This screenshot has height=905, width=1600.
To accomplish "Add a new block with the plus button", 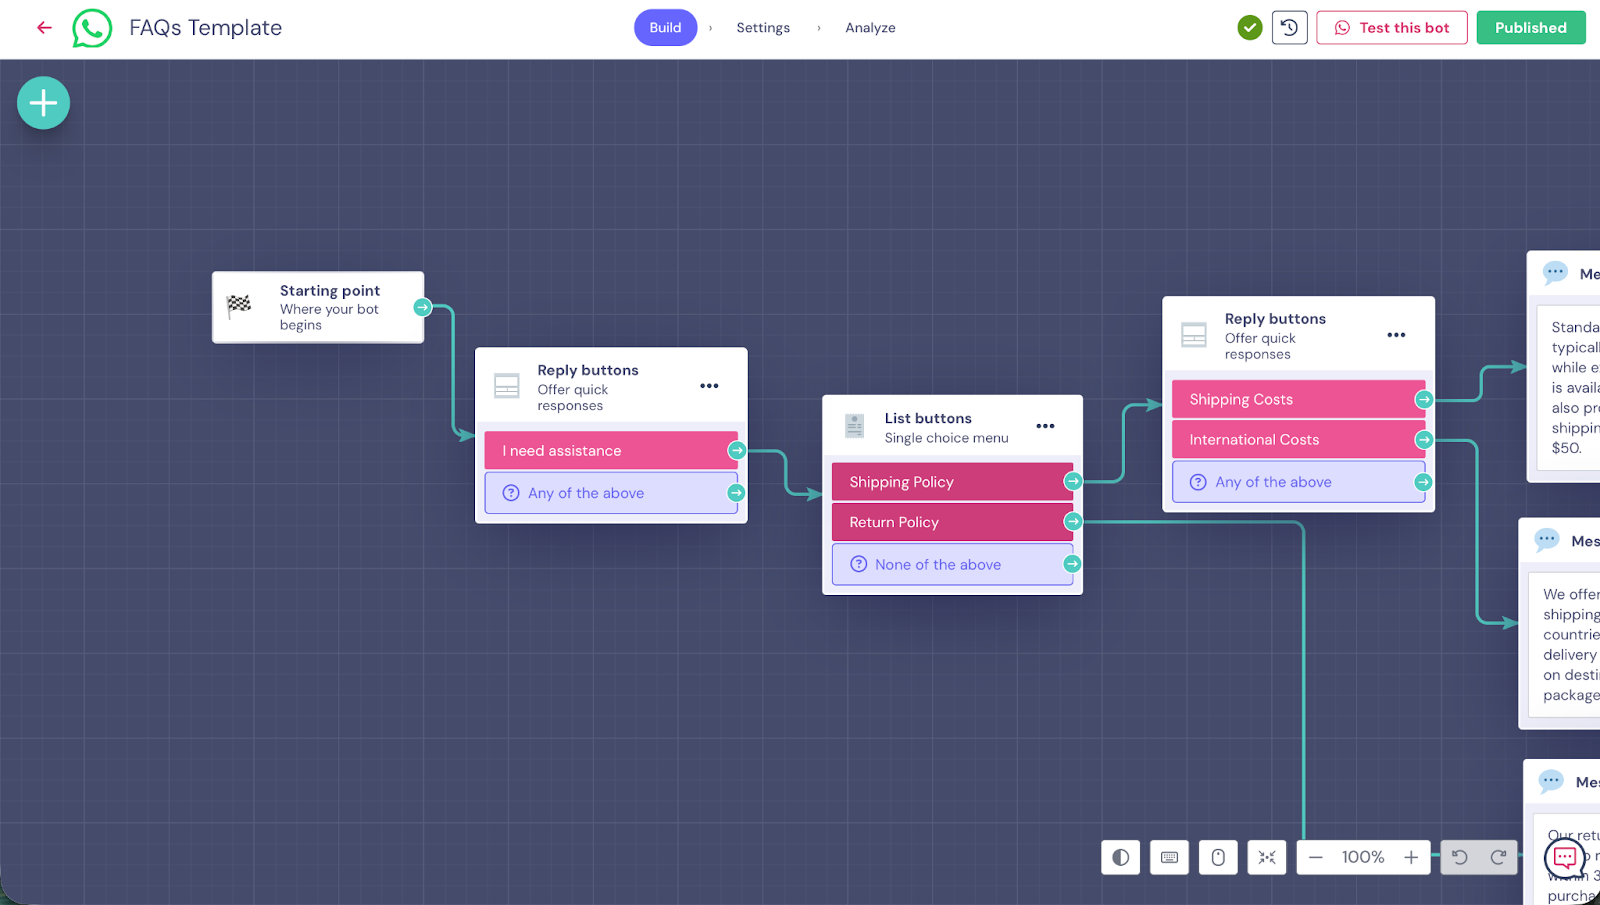I will (x=43, y=103).
